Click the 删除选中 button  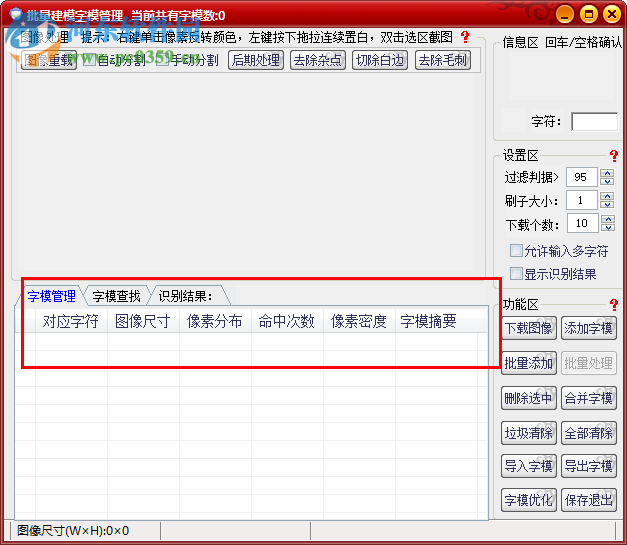point(529,398)
